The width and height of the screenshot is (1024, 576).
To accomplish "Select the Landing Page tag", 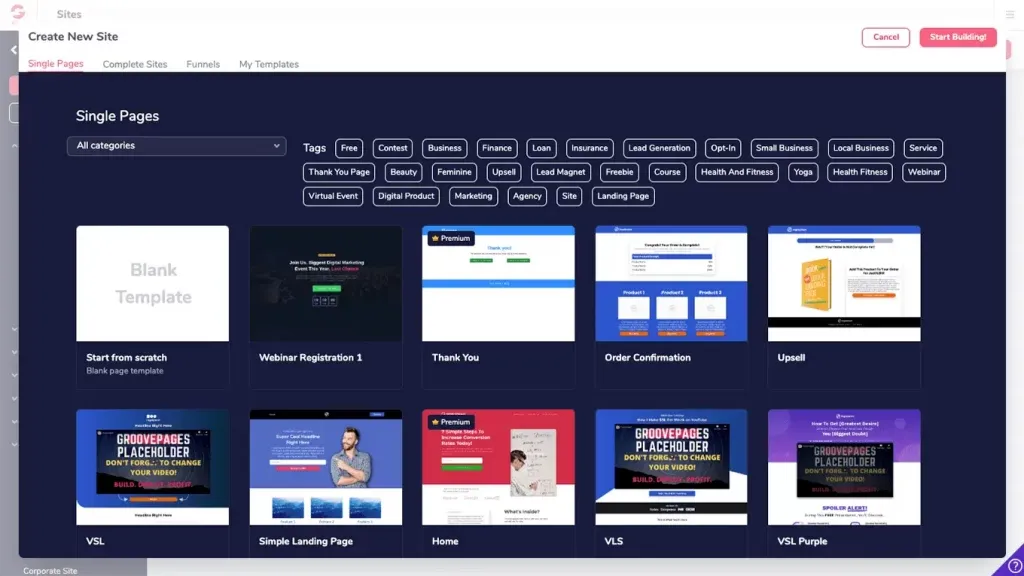I will (x=623, y=196).
